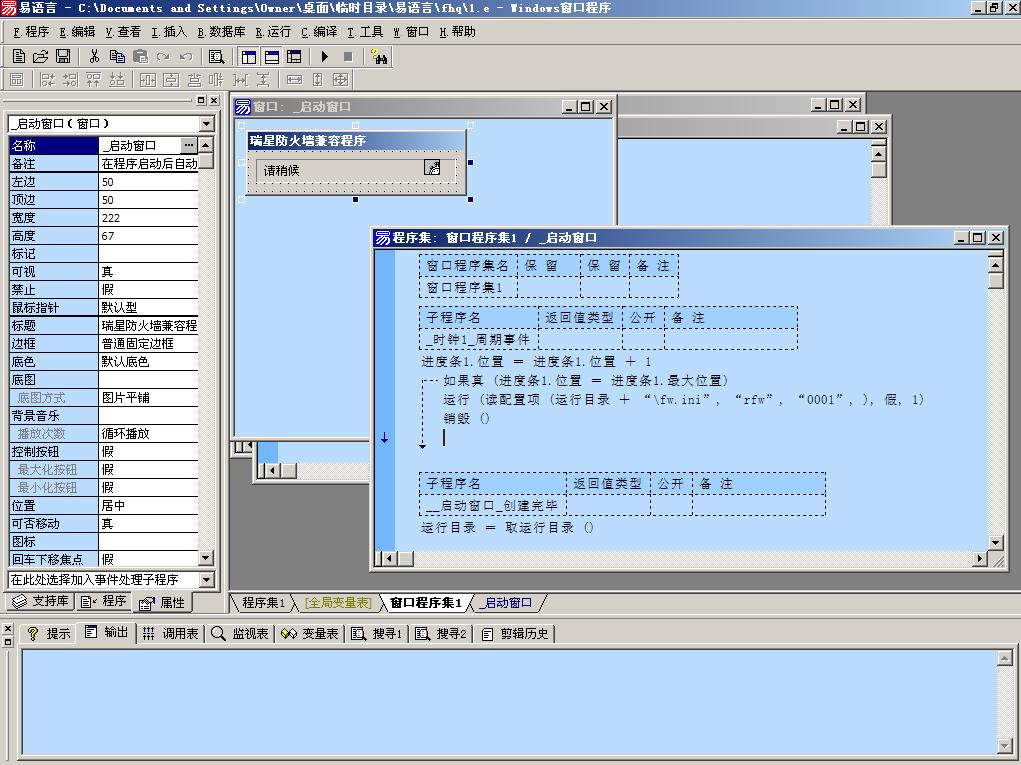Click the center horizontally in window icon

148,79
